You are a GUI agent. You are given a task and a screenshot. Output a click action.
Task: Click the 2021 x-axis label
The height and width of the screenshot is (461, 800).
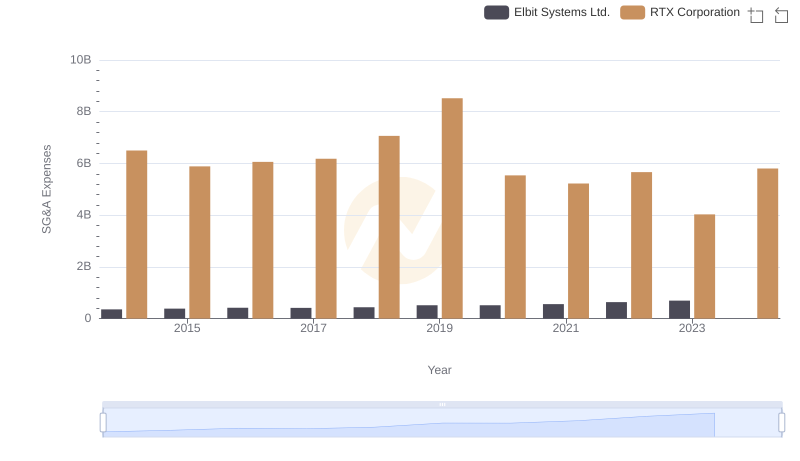pyautogui.click(x=566, y=328)
